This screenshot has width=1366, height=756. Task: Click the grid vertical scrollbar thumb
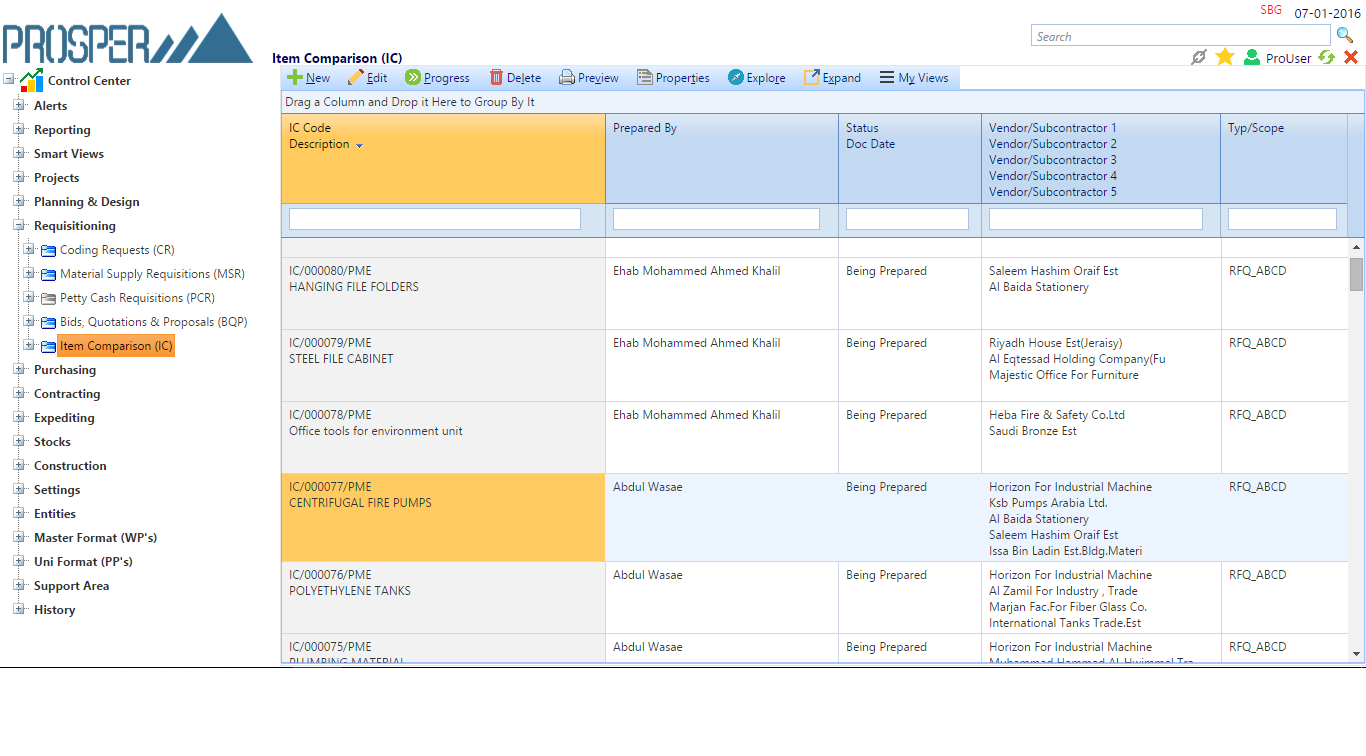pyautogui.click(x=1356, y=274)
